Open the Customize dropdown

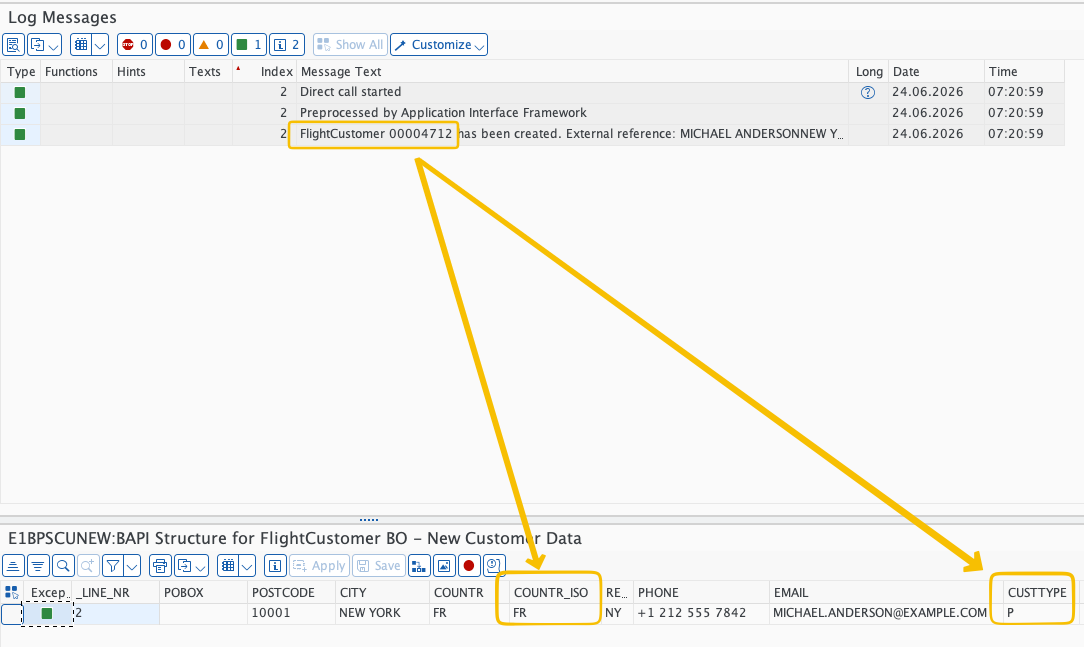(439, 45)
